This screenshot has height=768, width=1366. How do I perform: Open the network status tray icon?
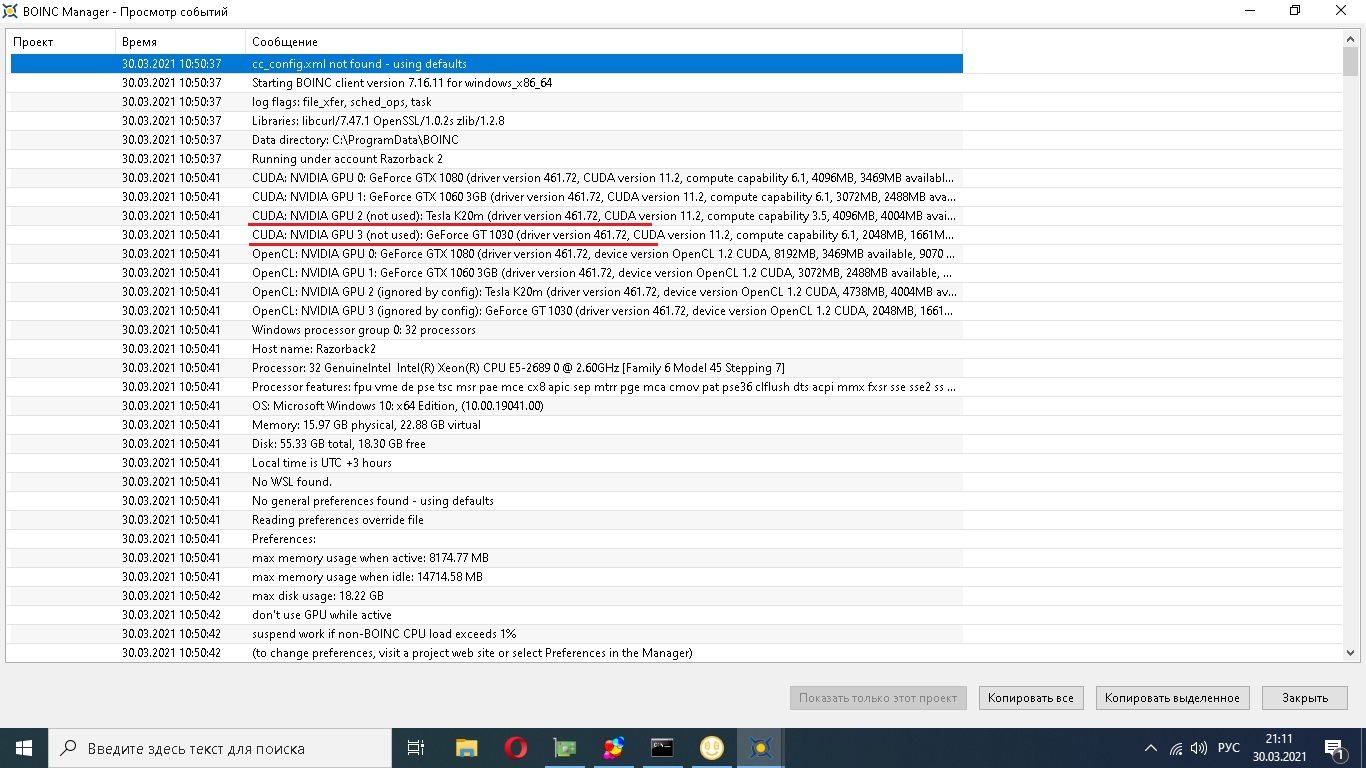pos(1176,748)
